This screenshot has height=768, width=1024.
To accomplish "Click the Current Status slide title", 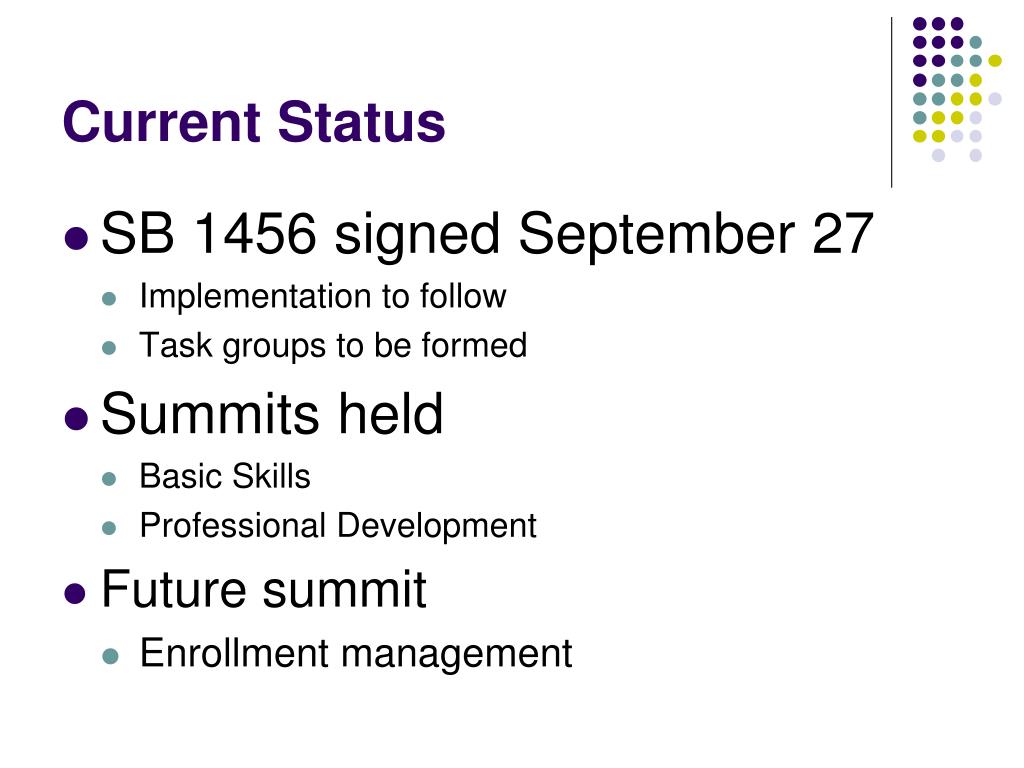I will pos(254,121).
